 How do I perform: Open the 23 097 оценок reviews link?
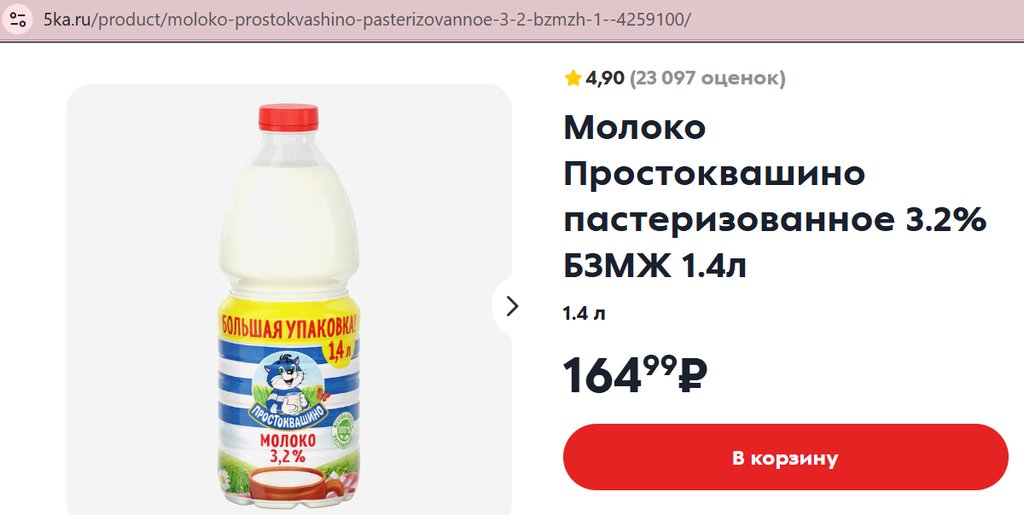pos(707,79)
